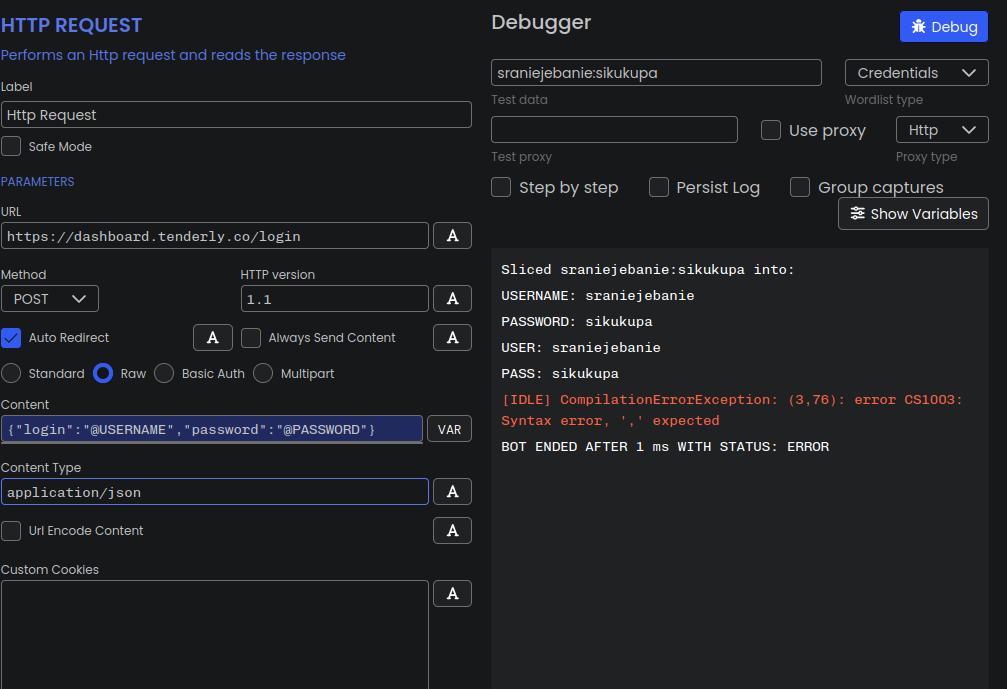
Task: Click the A icon beside Auto Redirect
Action: point(213,337)
